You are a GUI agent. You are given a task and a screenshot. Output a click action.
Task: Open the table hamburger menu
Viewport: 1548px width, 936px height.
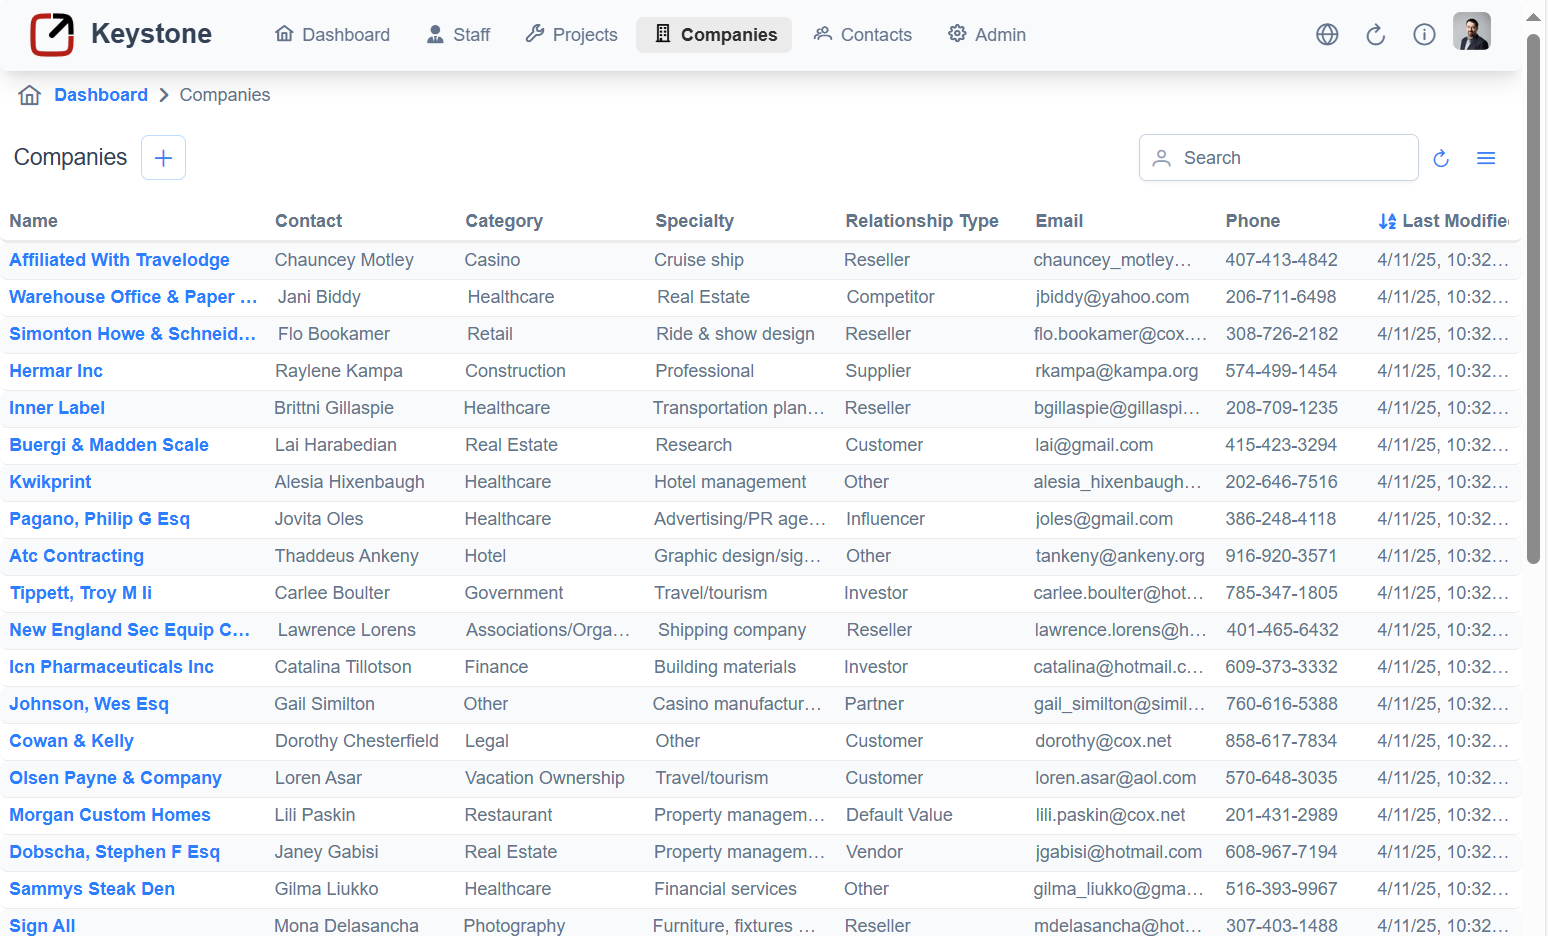pyautogui.click(x=1486, y=159)
